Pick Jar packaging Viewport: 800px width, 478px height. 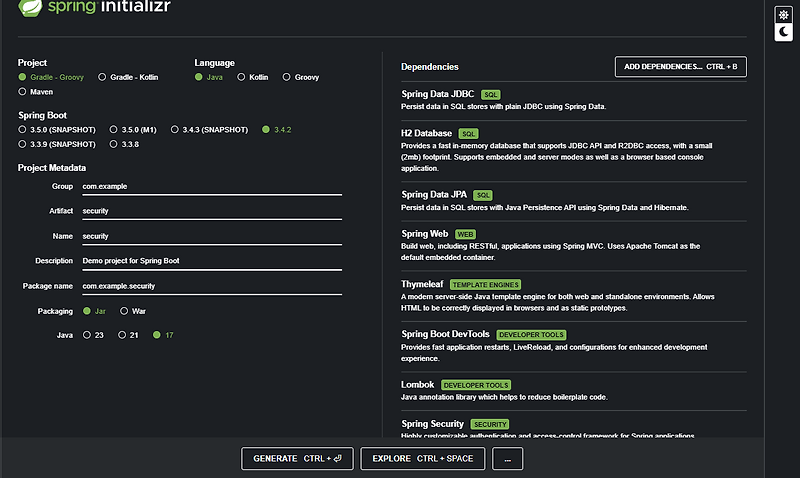coord(94,311)
